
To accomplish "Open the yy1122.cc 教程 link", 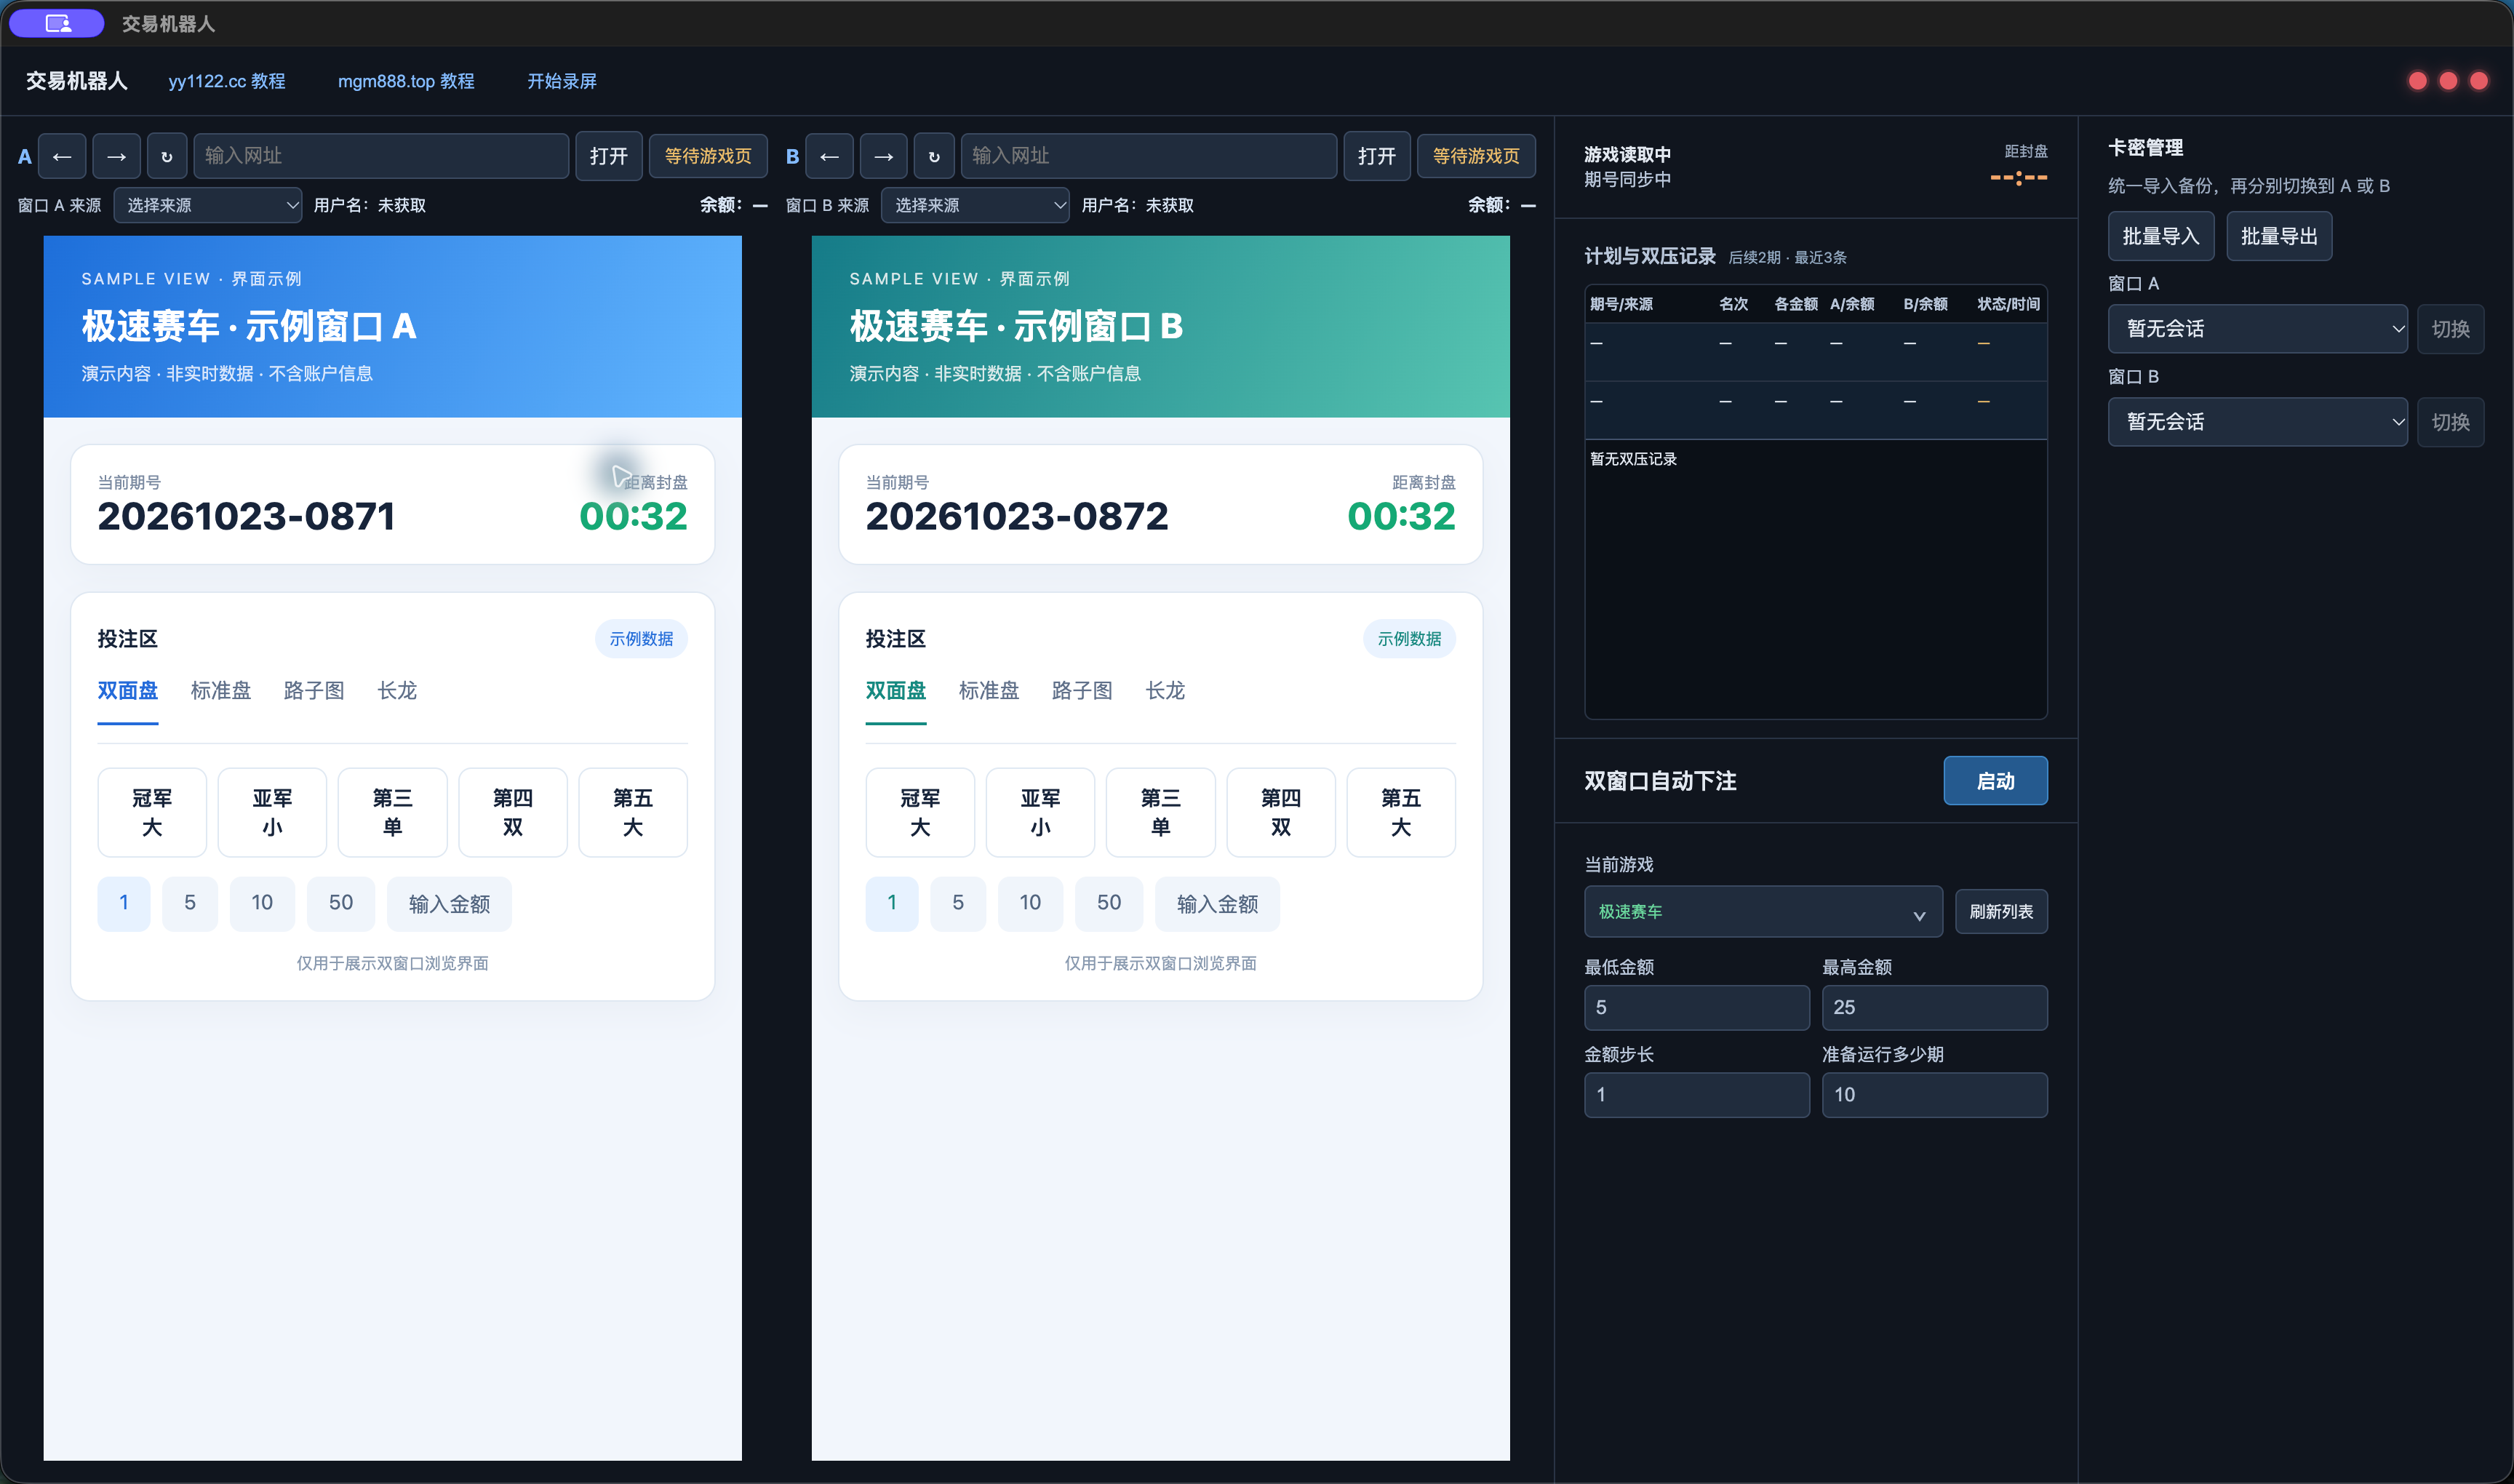I will click(x=227, y=81).
